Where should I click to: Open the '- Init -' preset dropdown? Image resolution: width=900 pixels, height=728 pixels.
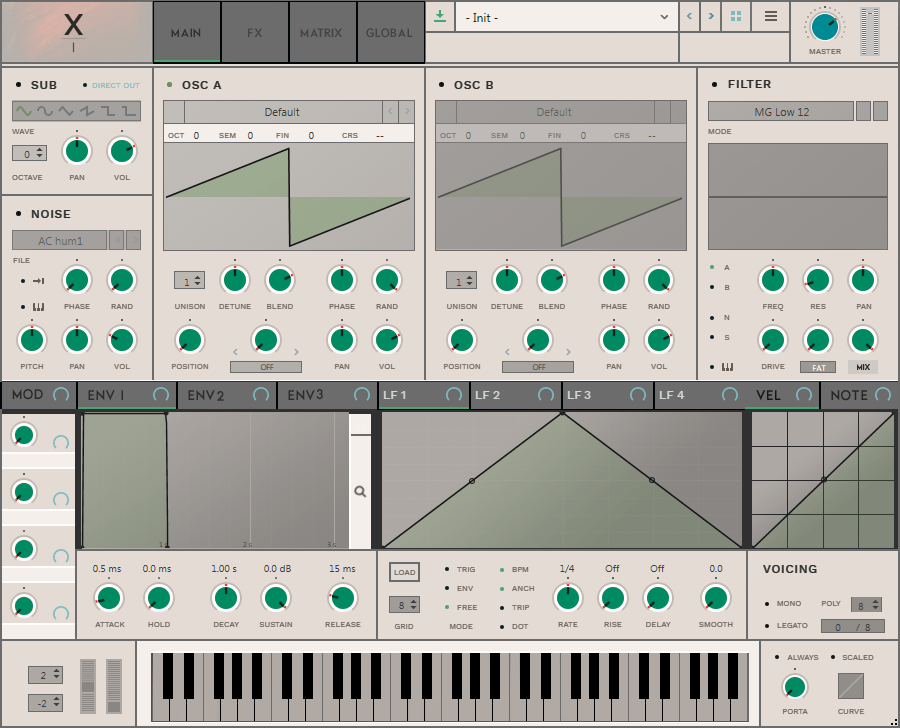[565, 17]
